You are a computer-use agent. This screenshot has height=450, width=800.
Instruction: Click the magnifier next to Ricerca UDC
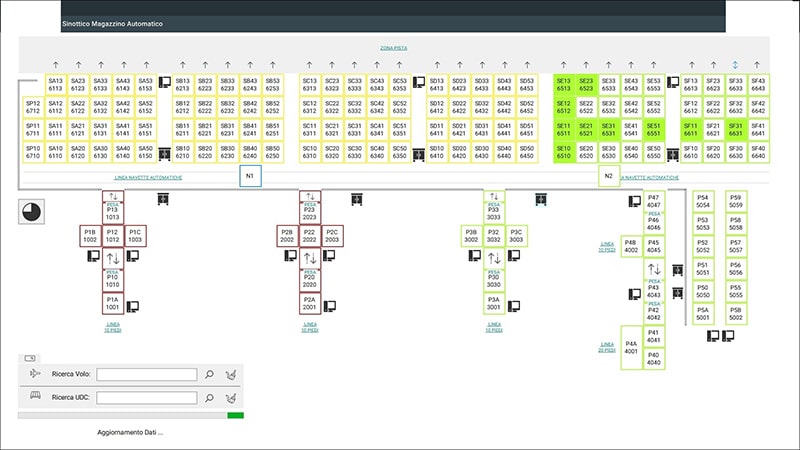[x=210, y=397]
